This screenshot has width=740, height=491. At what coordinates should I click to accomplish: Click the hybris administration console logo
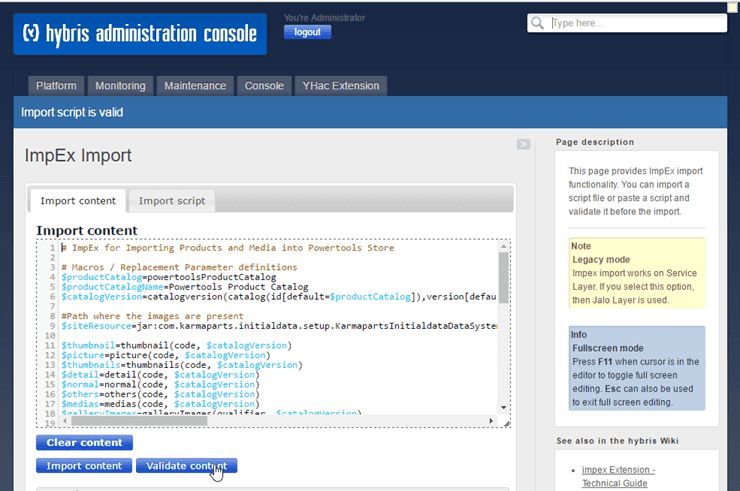(140, 34)
